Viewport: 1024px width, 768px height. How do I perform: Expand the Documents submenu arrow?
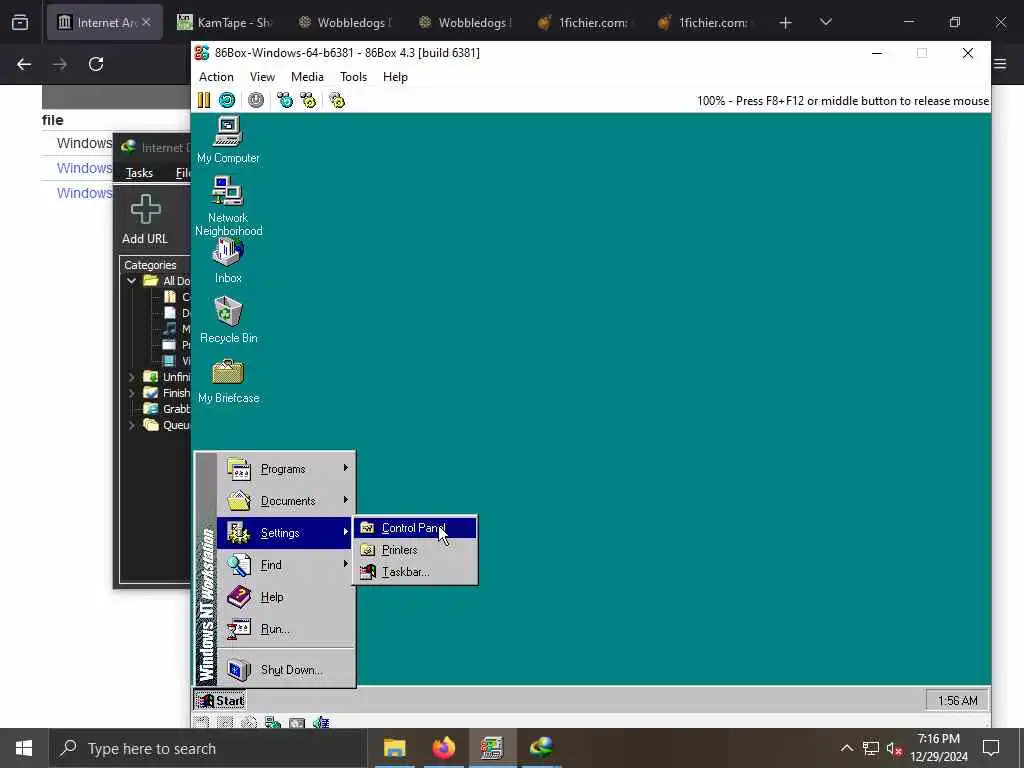(x=345, y=500)
